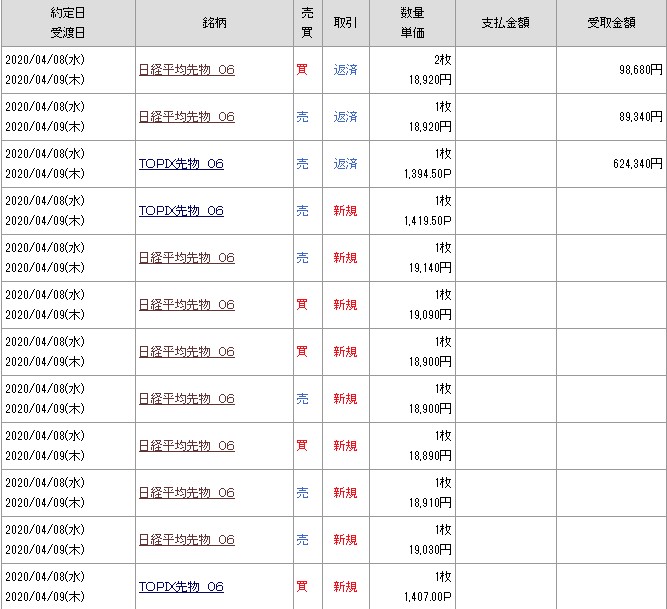This screenshot has width=667, height=609.
Task: Open 日経平均先物 06 link priced 18,890円
Action: [186, 446]
